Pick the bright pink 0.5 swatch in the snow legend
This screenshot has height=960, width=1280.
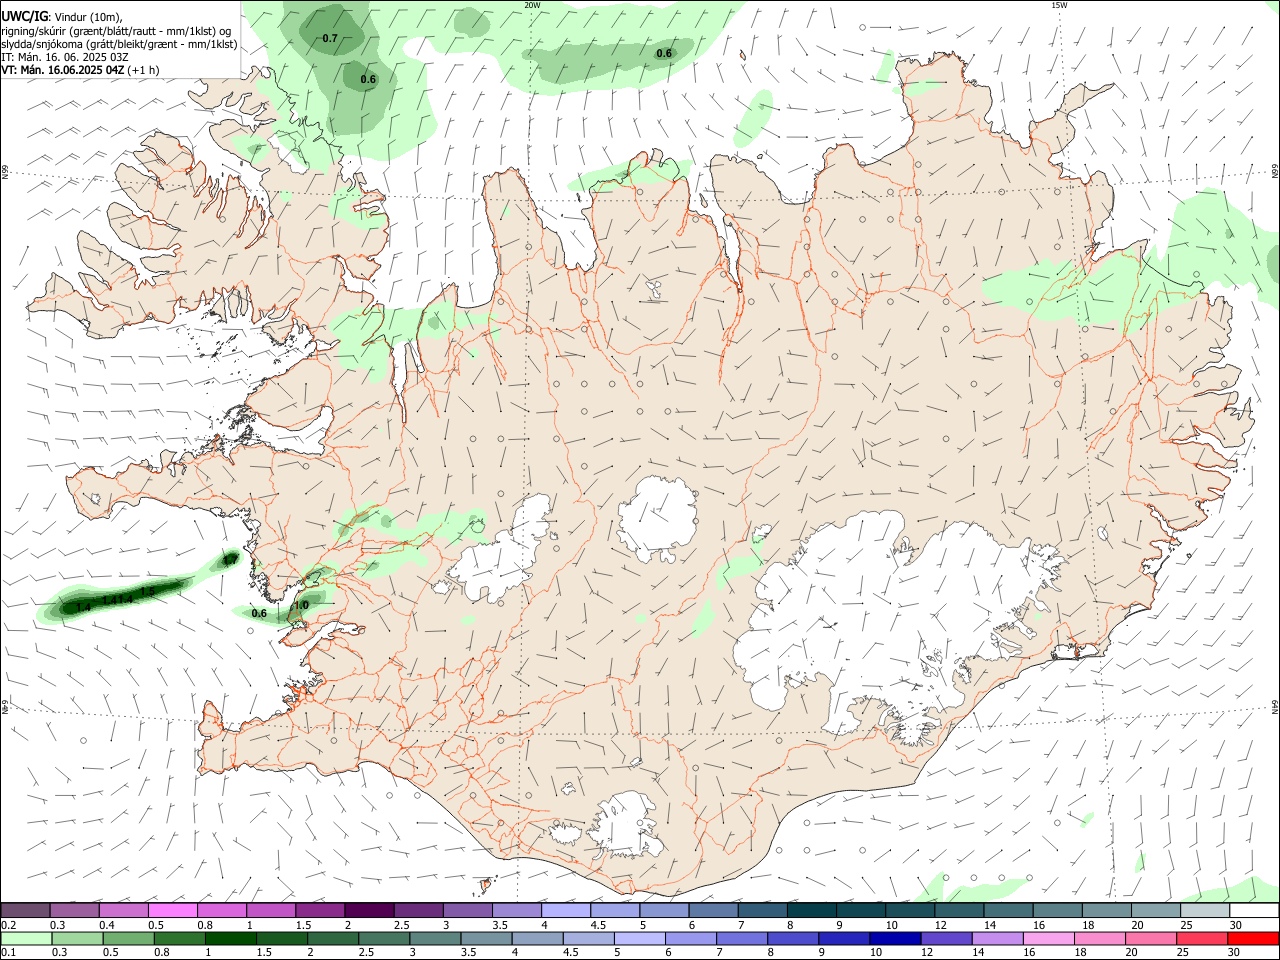(x=174, y=910)
